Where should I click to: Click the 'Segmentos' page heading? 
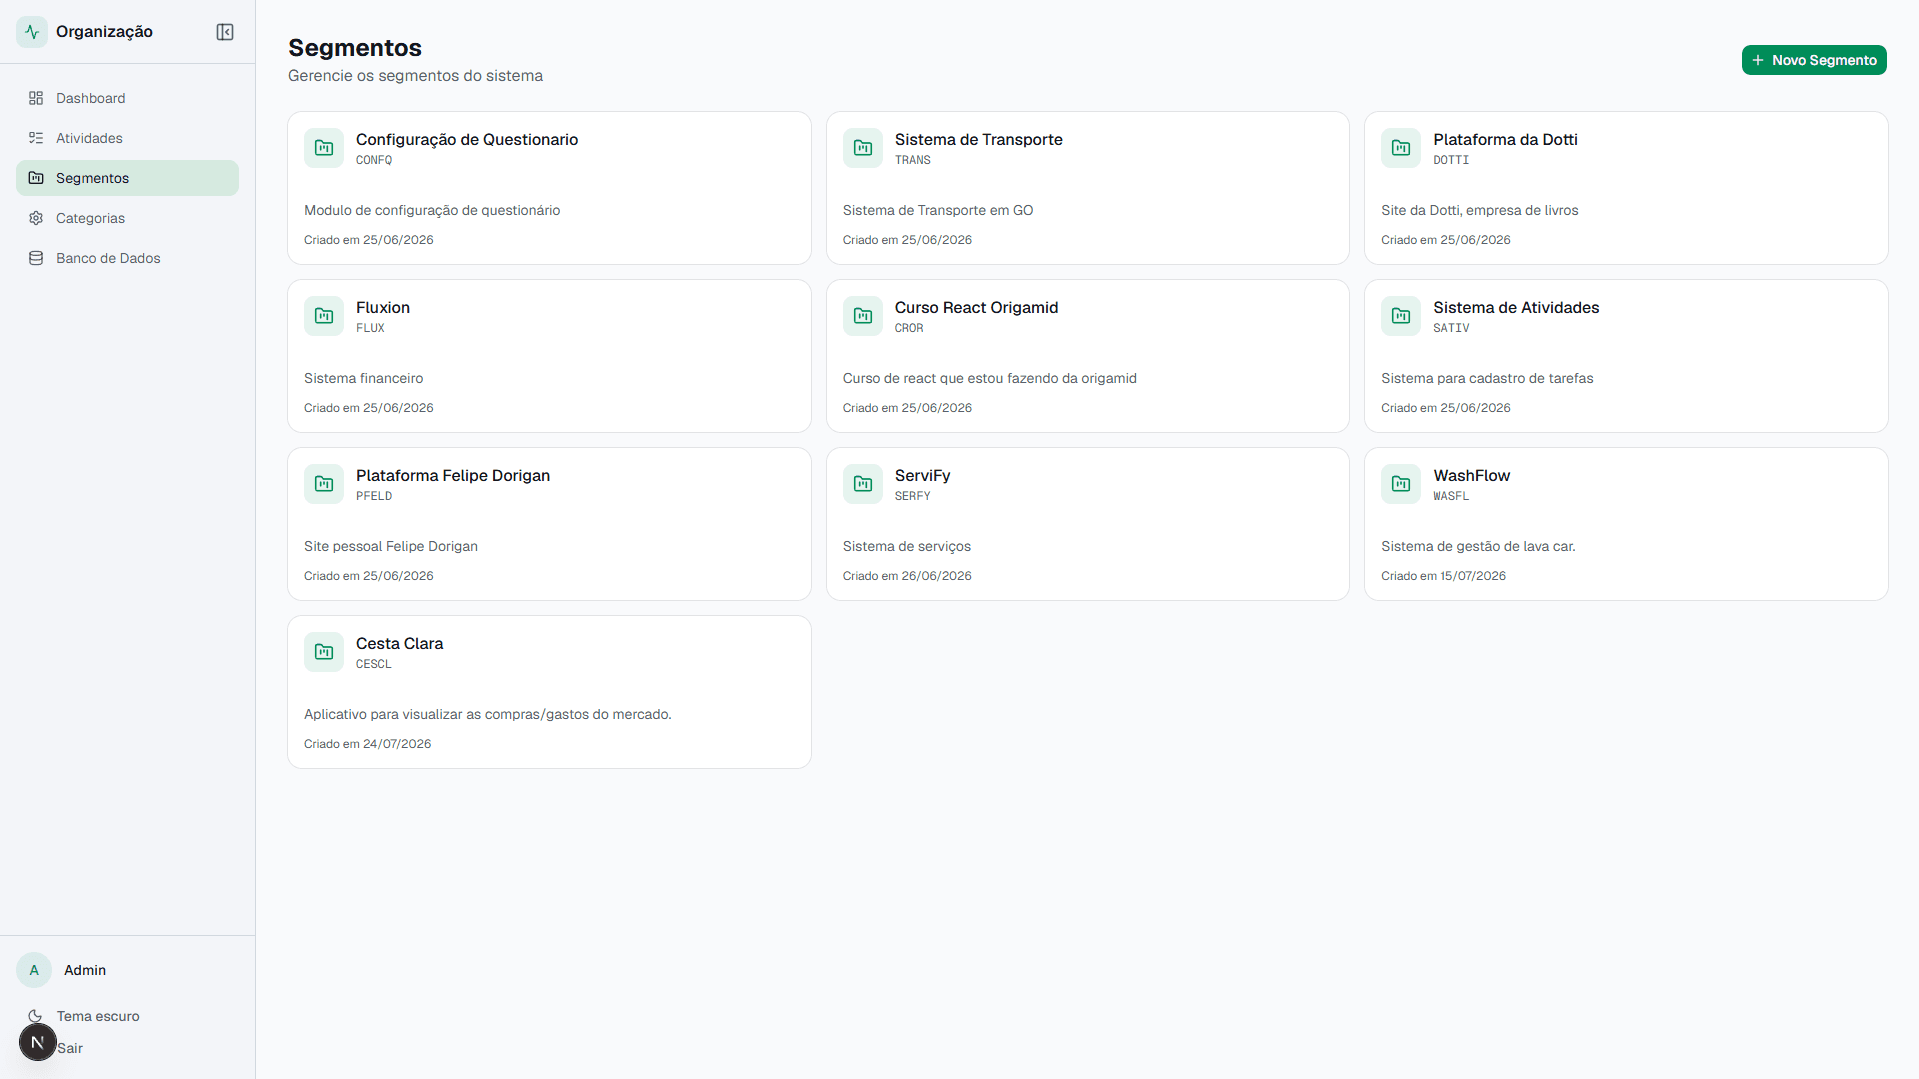click(x=355, y=47)
